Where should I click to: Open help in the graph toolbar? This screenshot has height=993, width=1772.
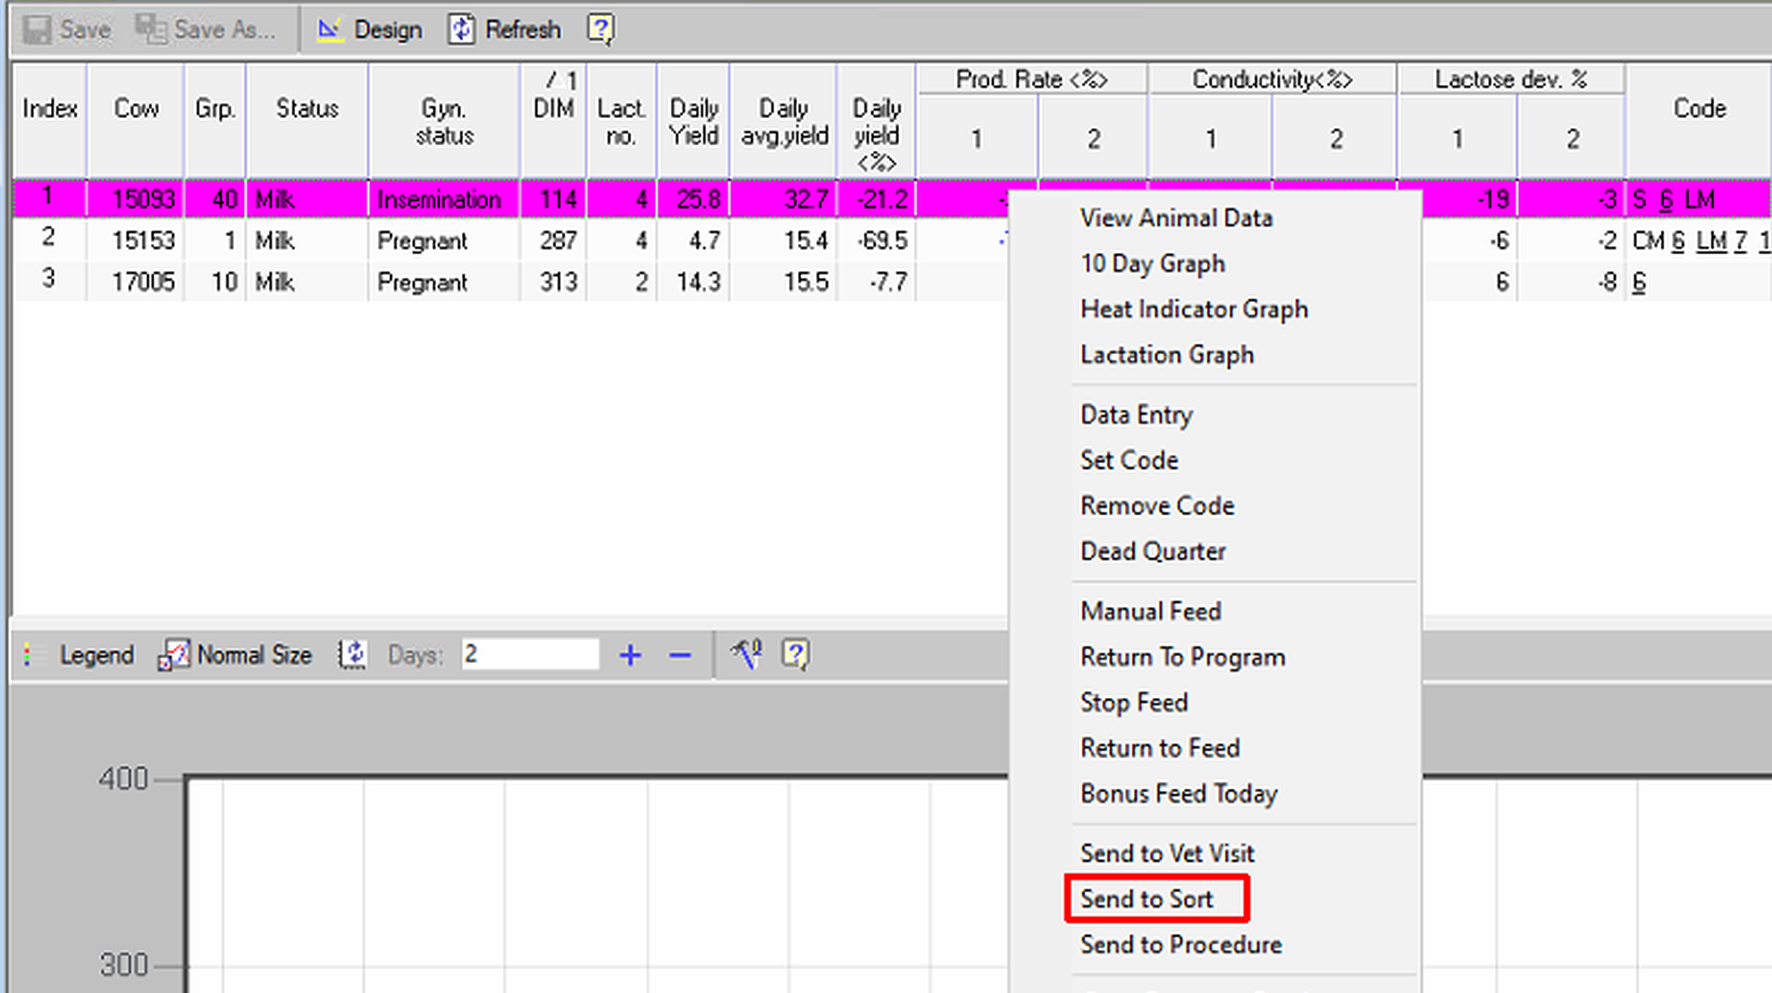[x=795, y=655]
